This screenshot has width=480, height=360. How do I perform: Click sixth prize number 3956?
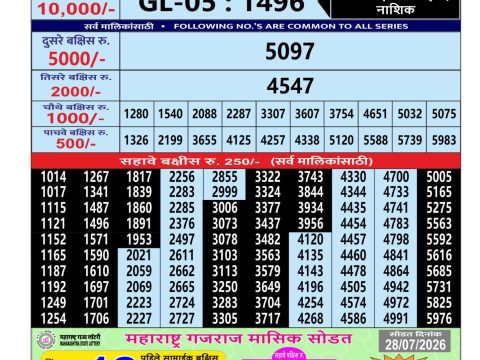(310, 224)
